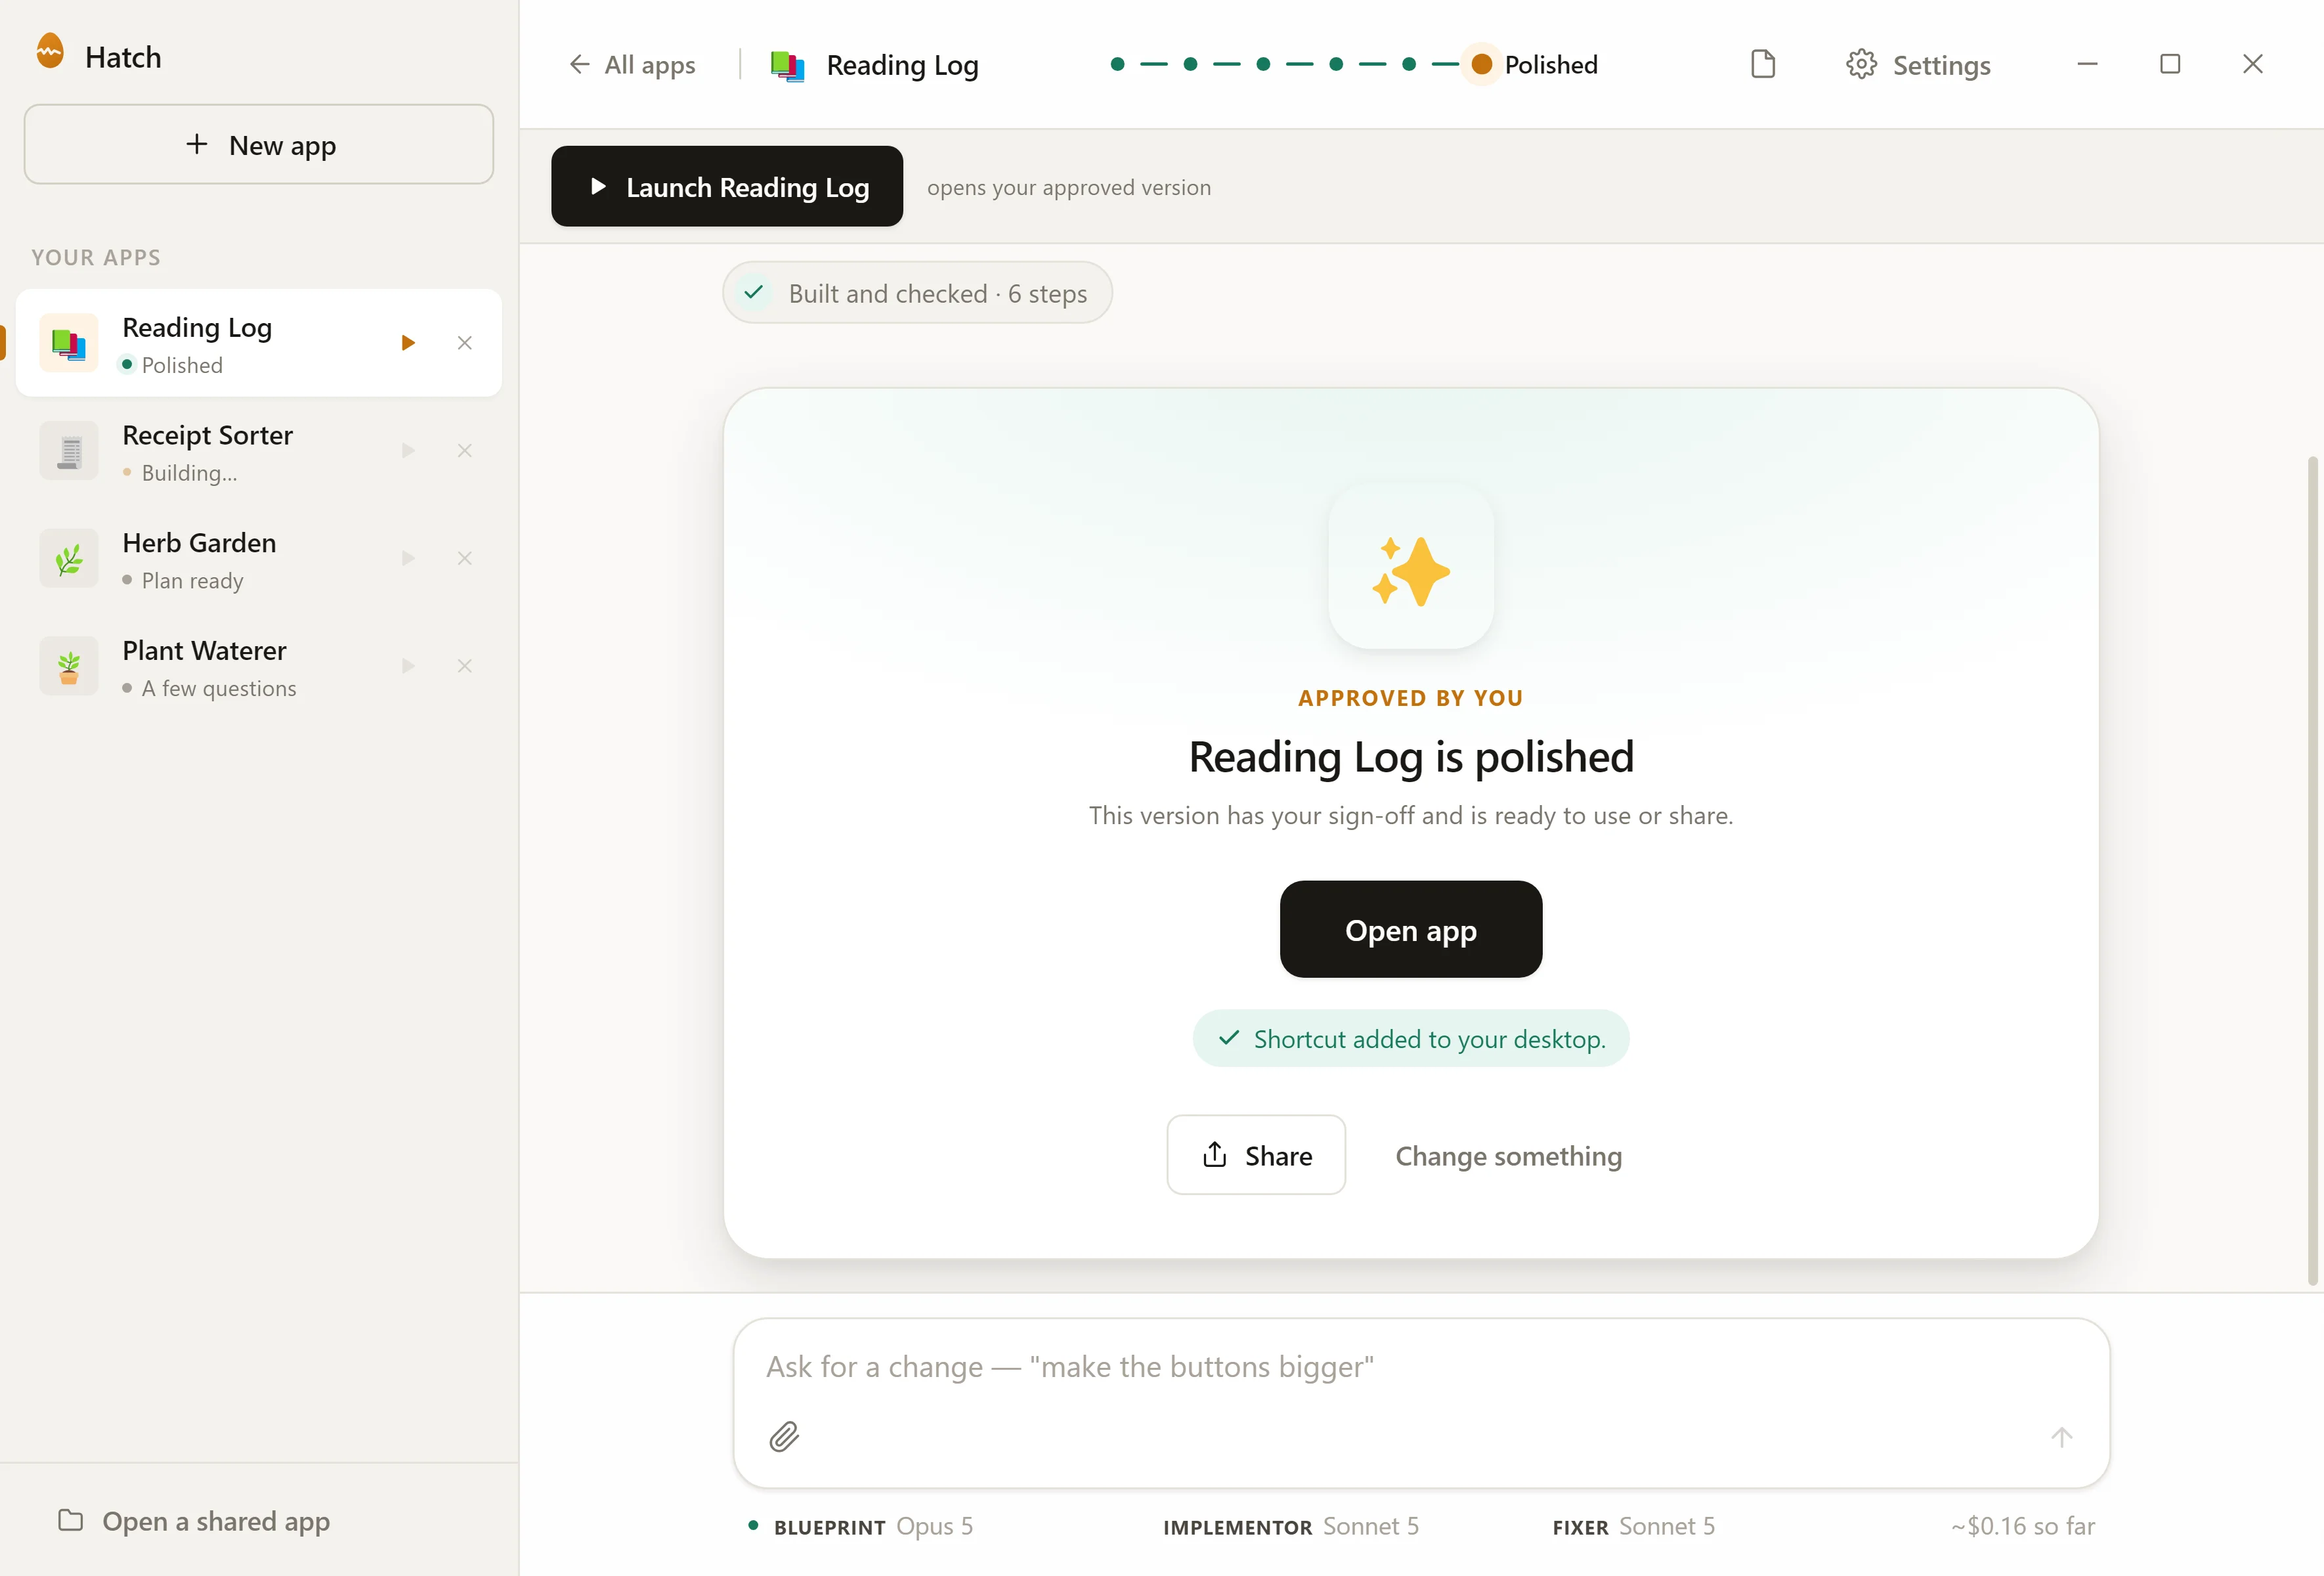This screenshot has width=2324, height=1576.
Task: Attach a file with the paperclip icon
Action: click(x=784, y=1437)
